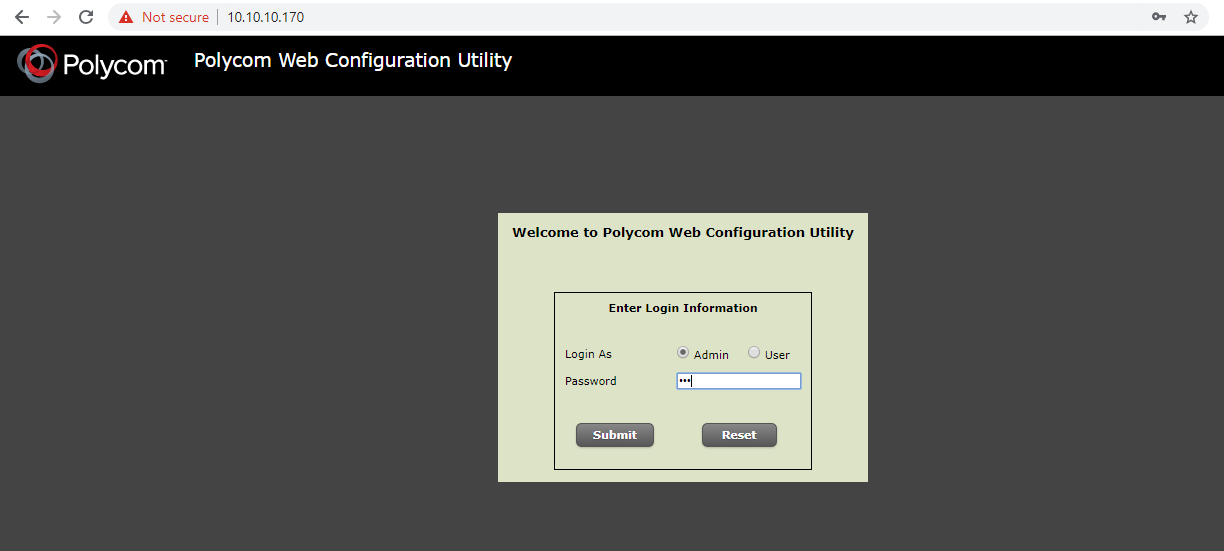Click the Not secure label
The width and height of the screenshot is (1224, 551).
coord(175,17)
